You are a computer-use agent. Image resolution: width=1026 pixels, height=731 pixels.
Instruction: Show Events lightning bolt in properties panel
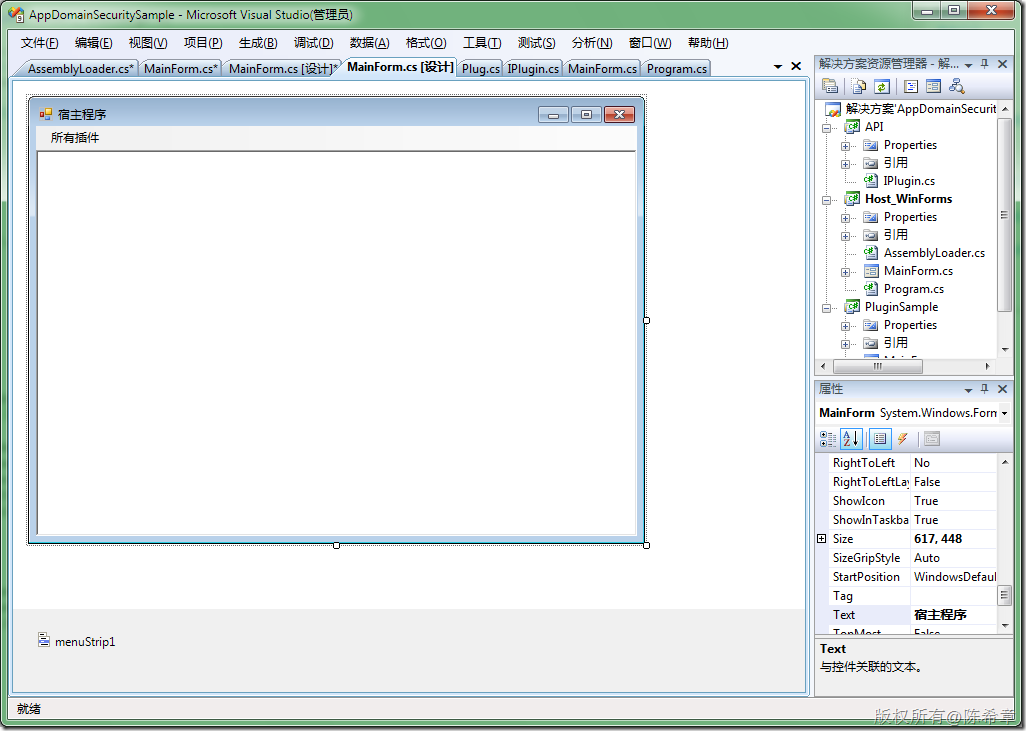(903, 439)
